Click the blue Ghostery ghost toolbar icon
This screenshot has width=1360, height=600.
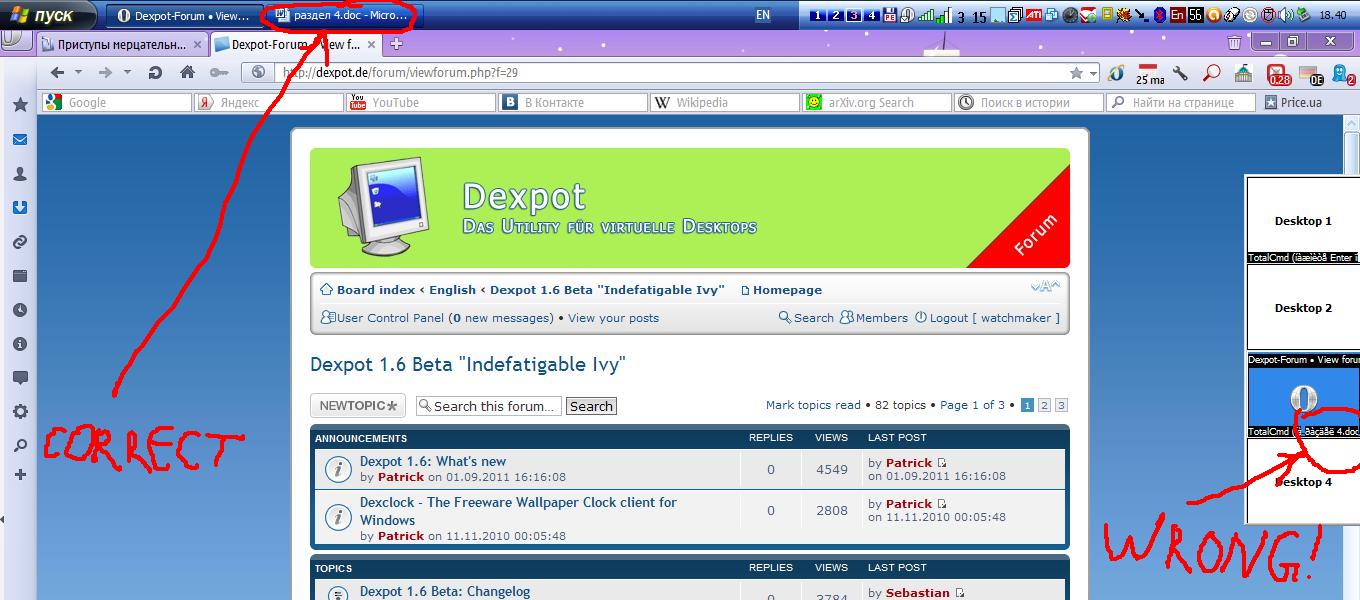point(1341,73)
